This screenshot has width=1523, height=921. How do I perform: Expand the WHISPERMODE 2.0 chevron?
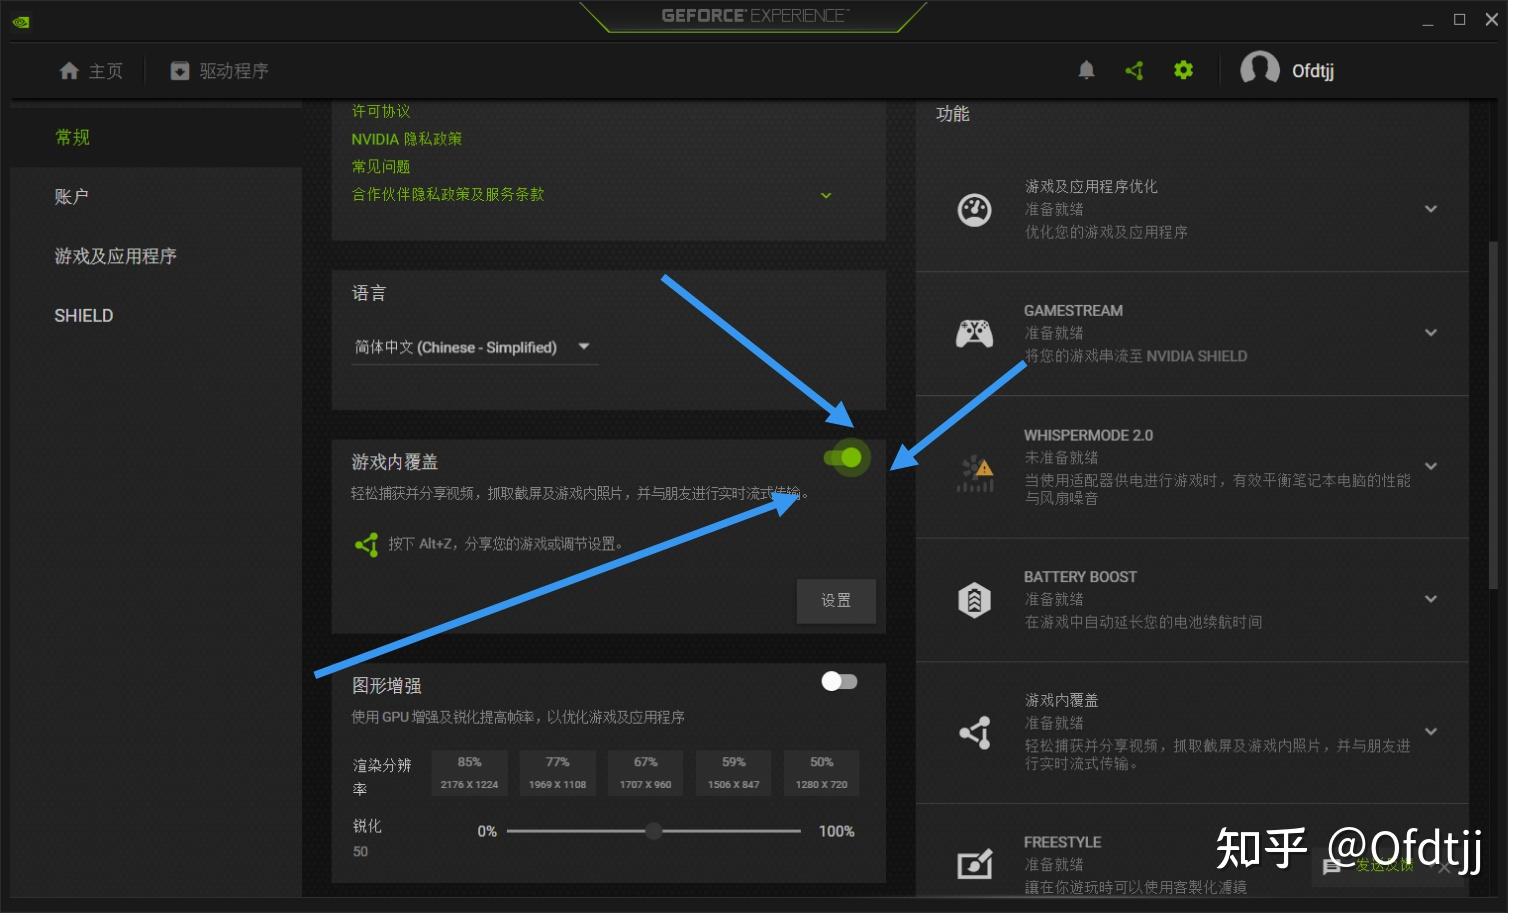(x=1431, y=466)
